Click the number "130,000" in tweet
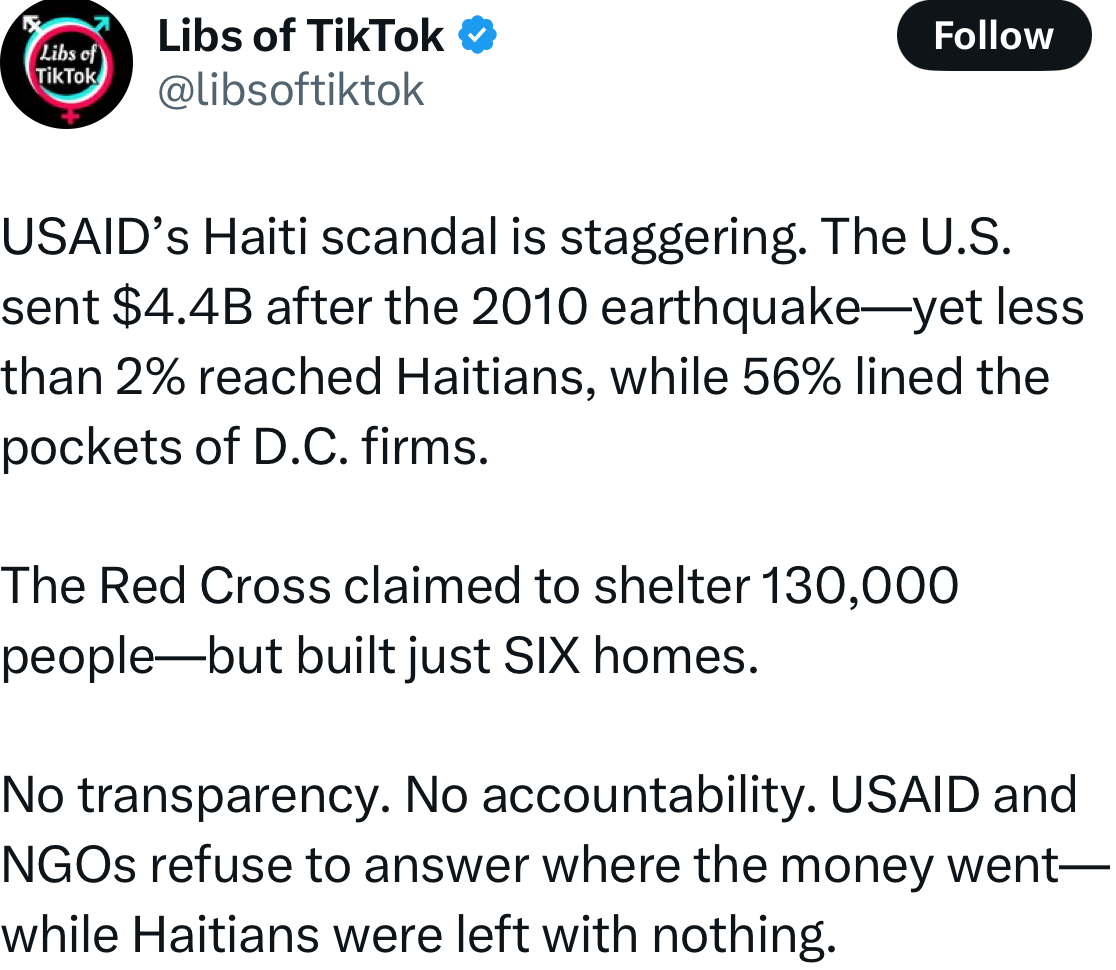The height and width of the screenshot is (970, 1116). 860,587
